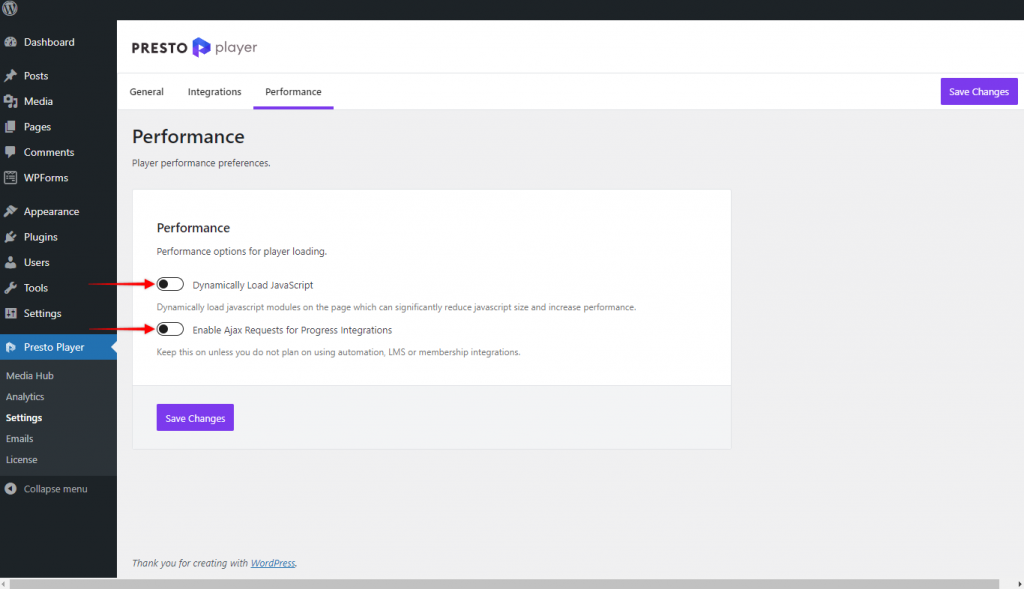Open Media Hub submenu item
This screenshot has height=589, width=1024.
pos(29,376)
